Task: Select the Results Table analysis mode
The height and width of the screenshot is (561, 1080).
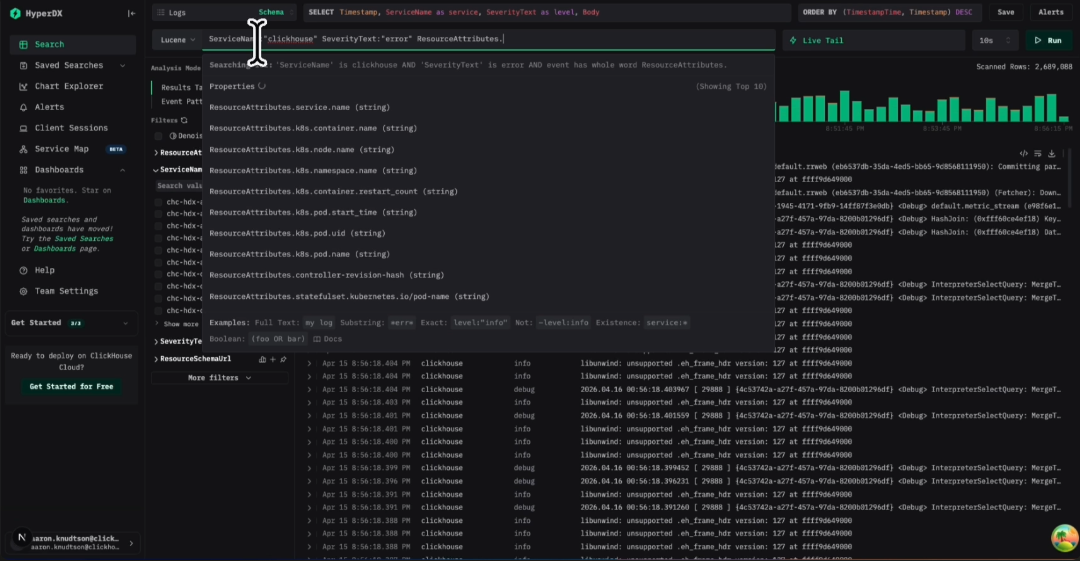Action: click(x=181, y=88)
